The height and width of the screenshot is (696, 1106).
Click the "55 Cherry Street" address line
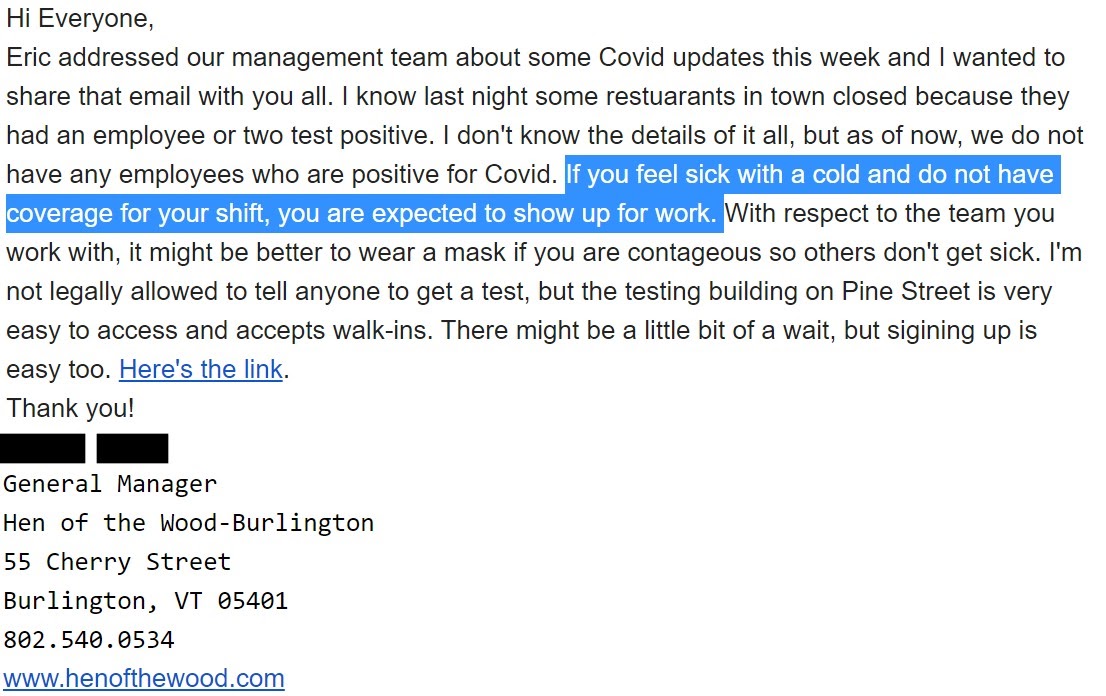coord(117,561)
